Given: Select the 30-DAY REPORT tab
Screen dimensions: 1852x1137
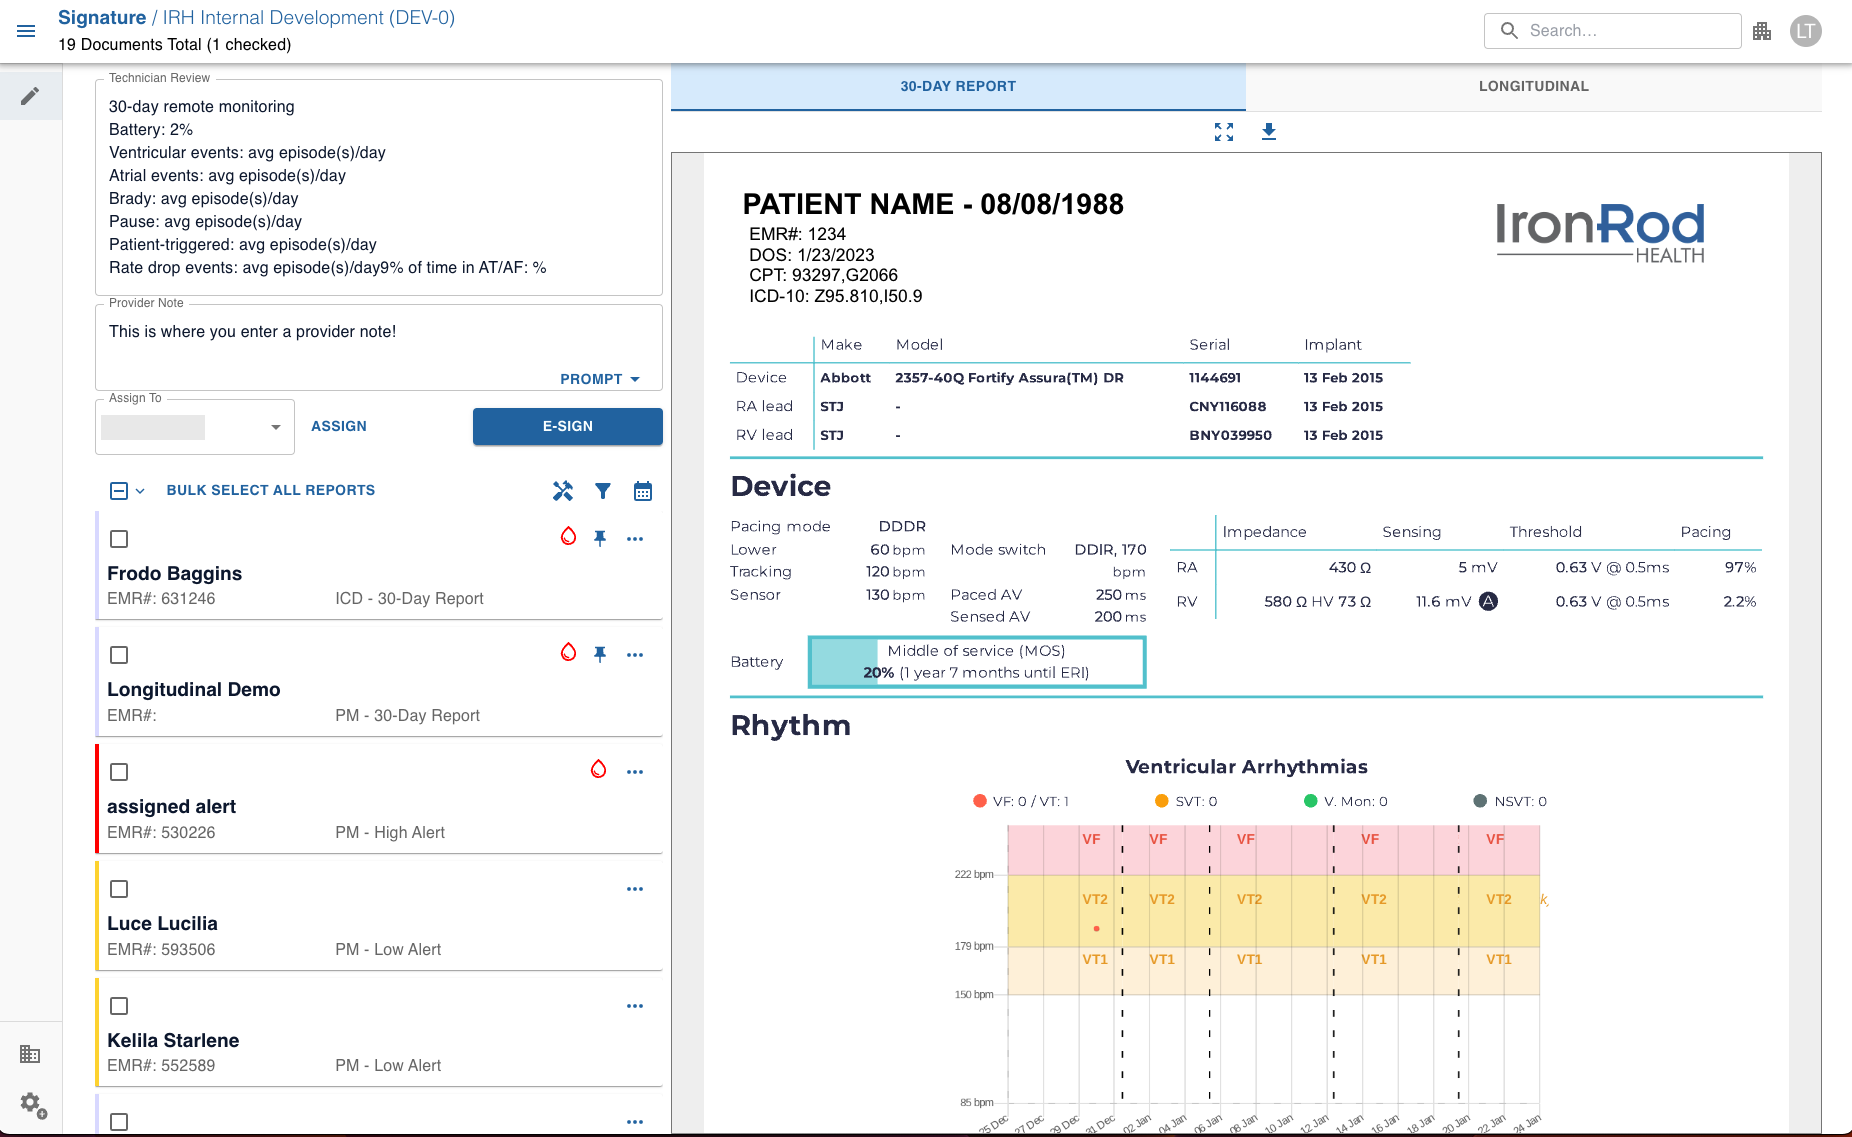Looking at the screenshot, I should 958,87.
